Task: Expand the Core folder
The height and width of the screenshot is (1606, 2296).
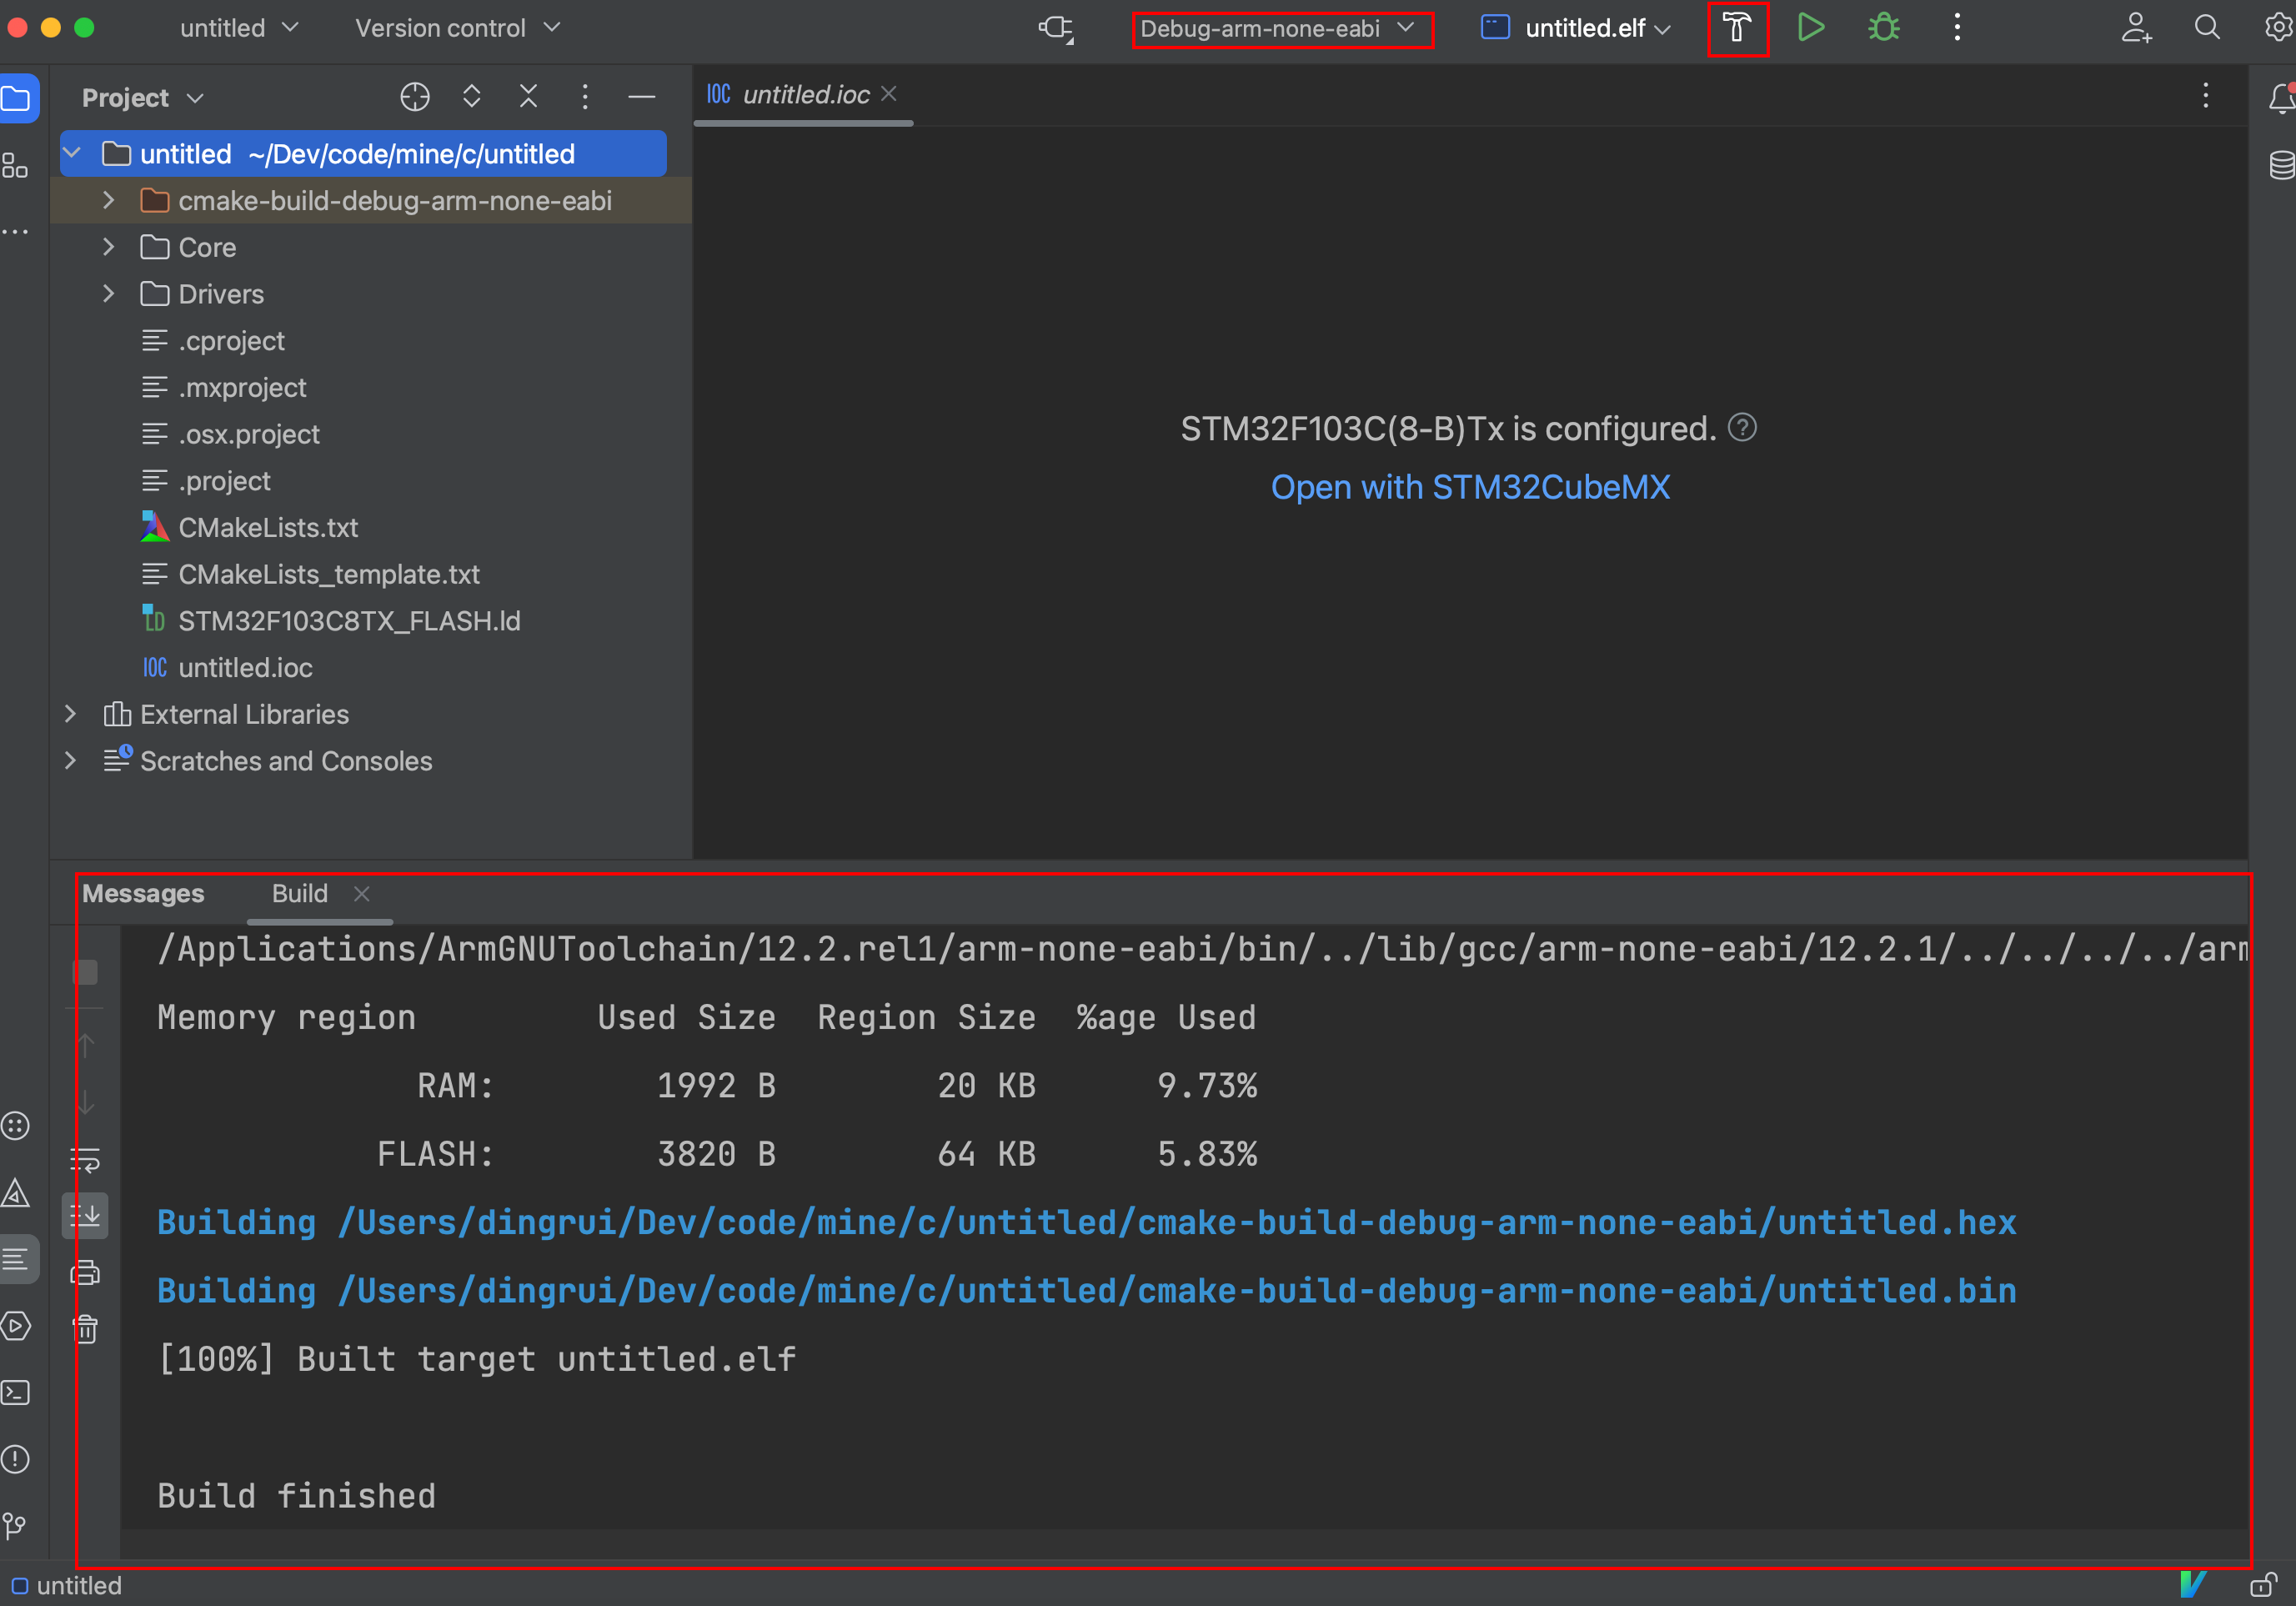Action: 109,247
